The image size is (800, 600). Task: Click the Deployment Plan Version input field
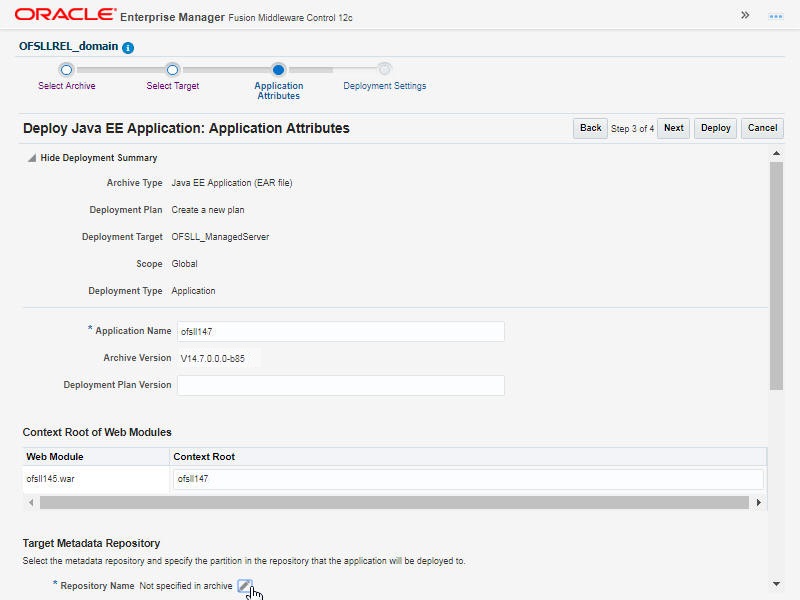point(341,385)
